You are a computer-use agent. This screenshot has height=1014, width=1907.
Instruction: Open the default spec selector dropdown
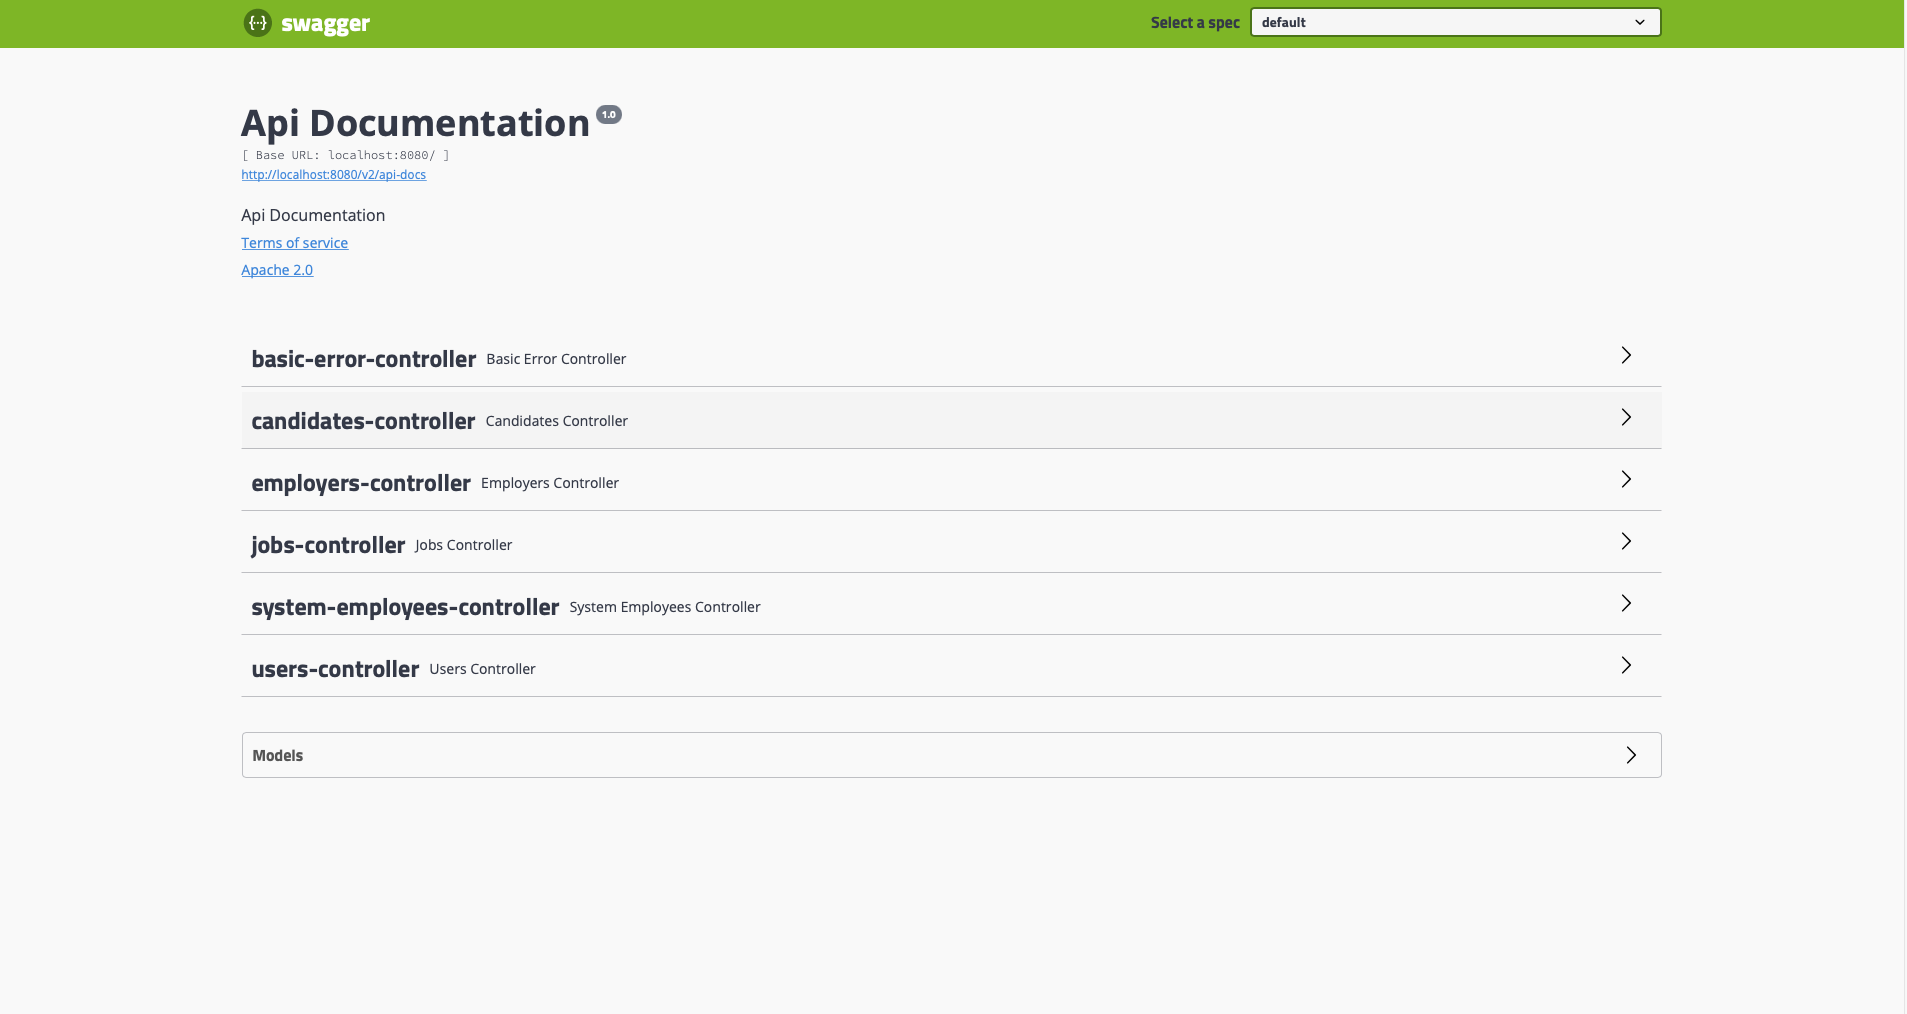click(1454, 22)
